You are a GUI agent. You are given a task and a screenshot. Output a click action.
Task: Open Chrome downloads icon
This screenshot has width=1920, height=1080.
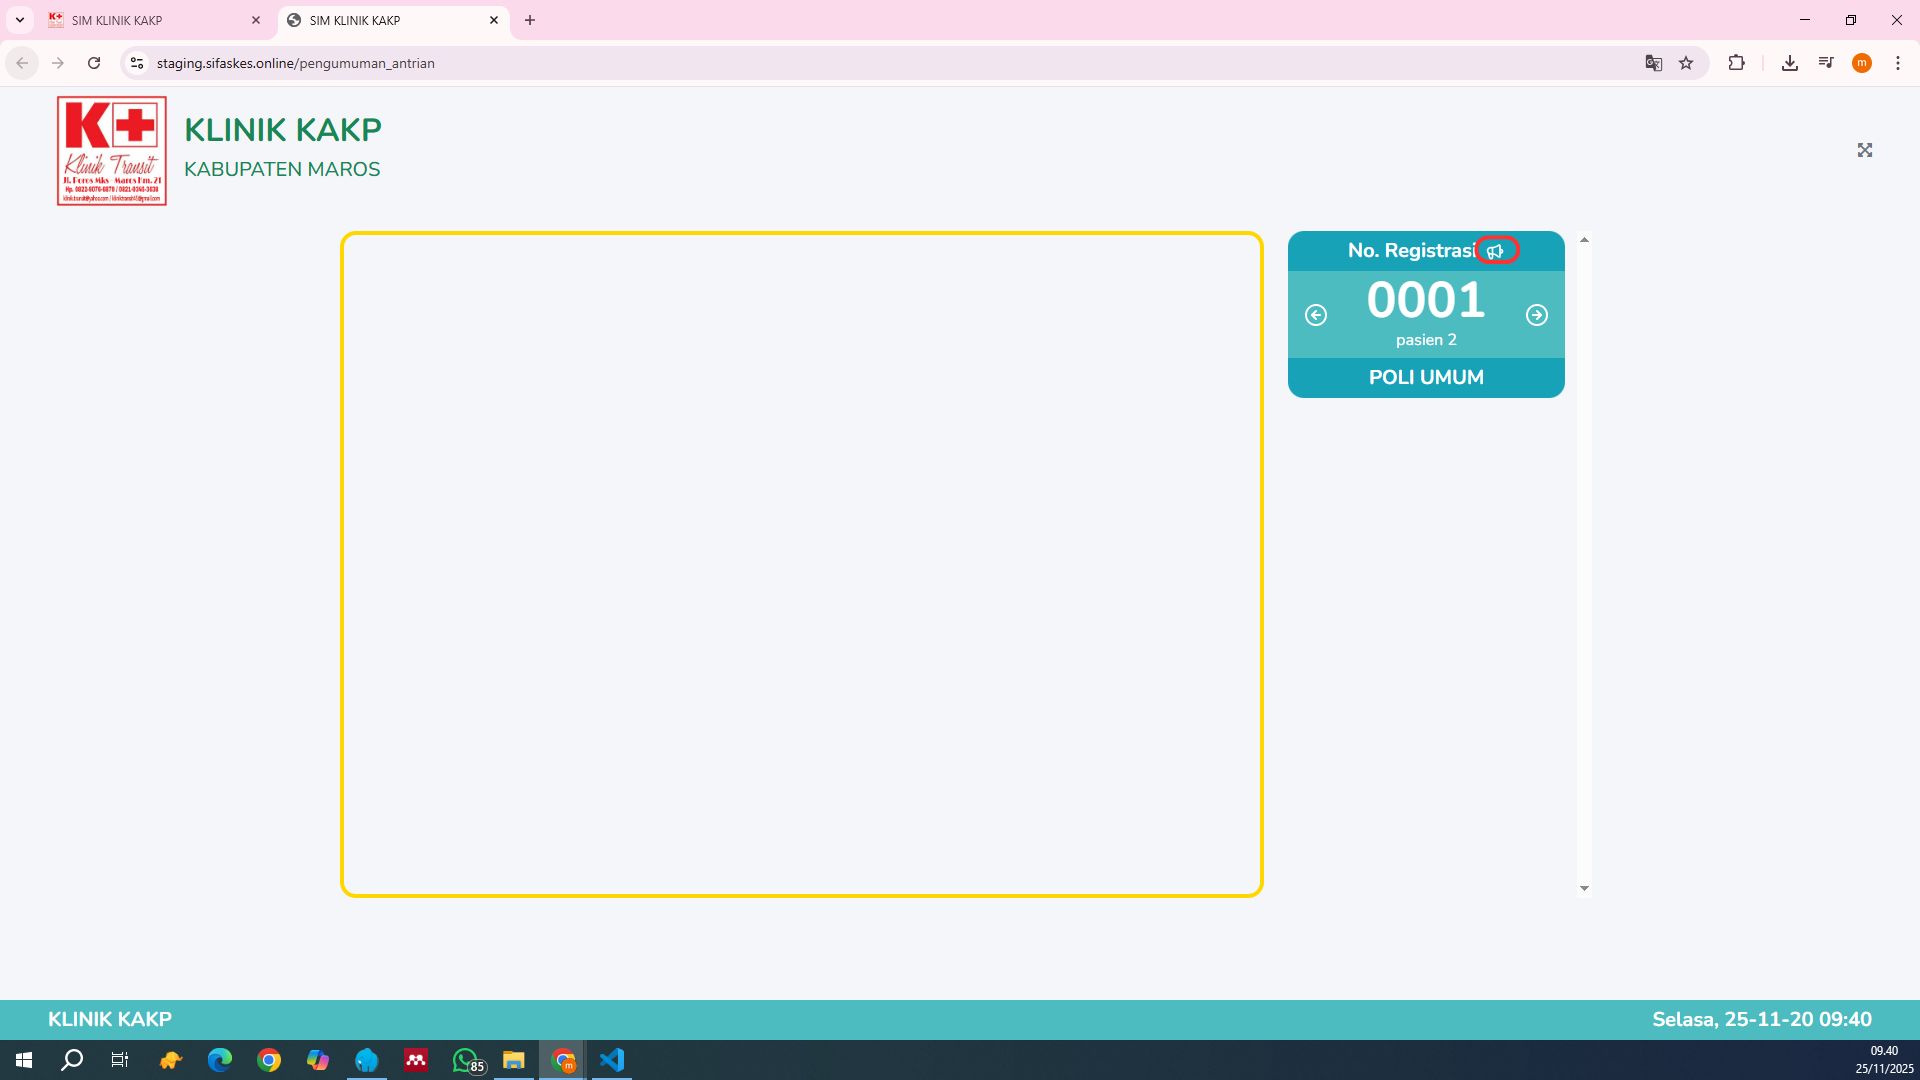coord(1790,63)
